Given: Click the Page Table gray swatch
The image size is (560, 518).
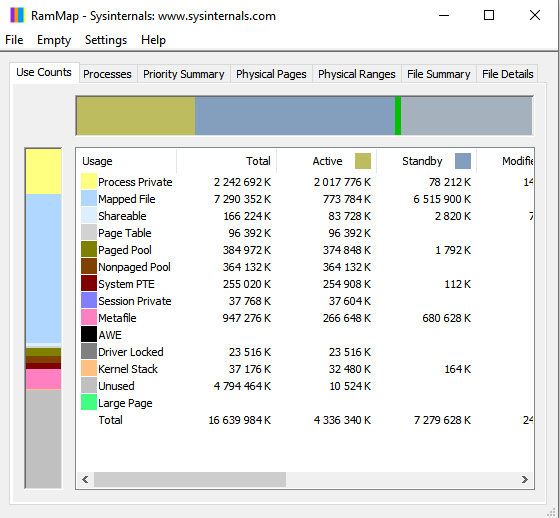Looking at the screenshot, I should tap(89, 232).
